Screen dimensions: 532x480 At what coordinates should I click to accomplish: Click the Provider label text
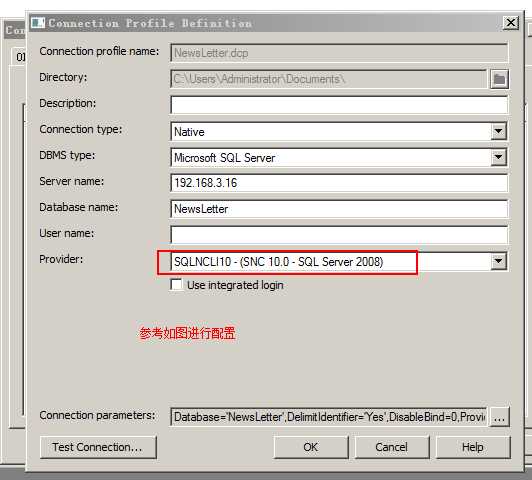point(61,259)
